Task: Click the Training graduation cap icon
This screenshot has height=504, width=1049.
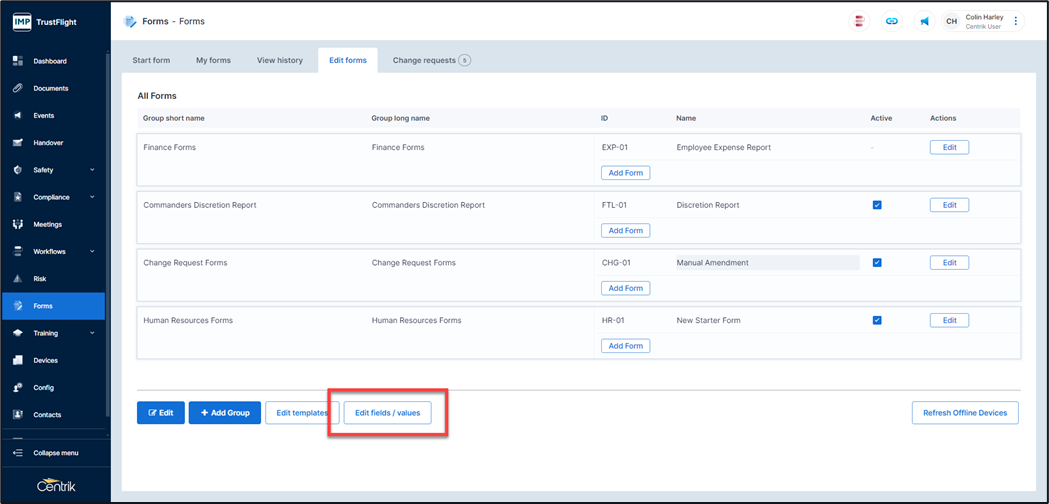Action: coord(17,333)
